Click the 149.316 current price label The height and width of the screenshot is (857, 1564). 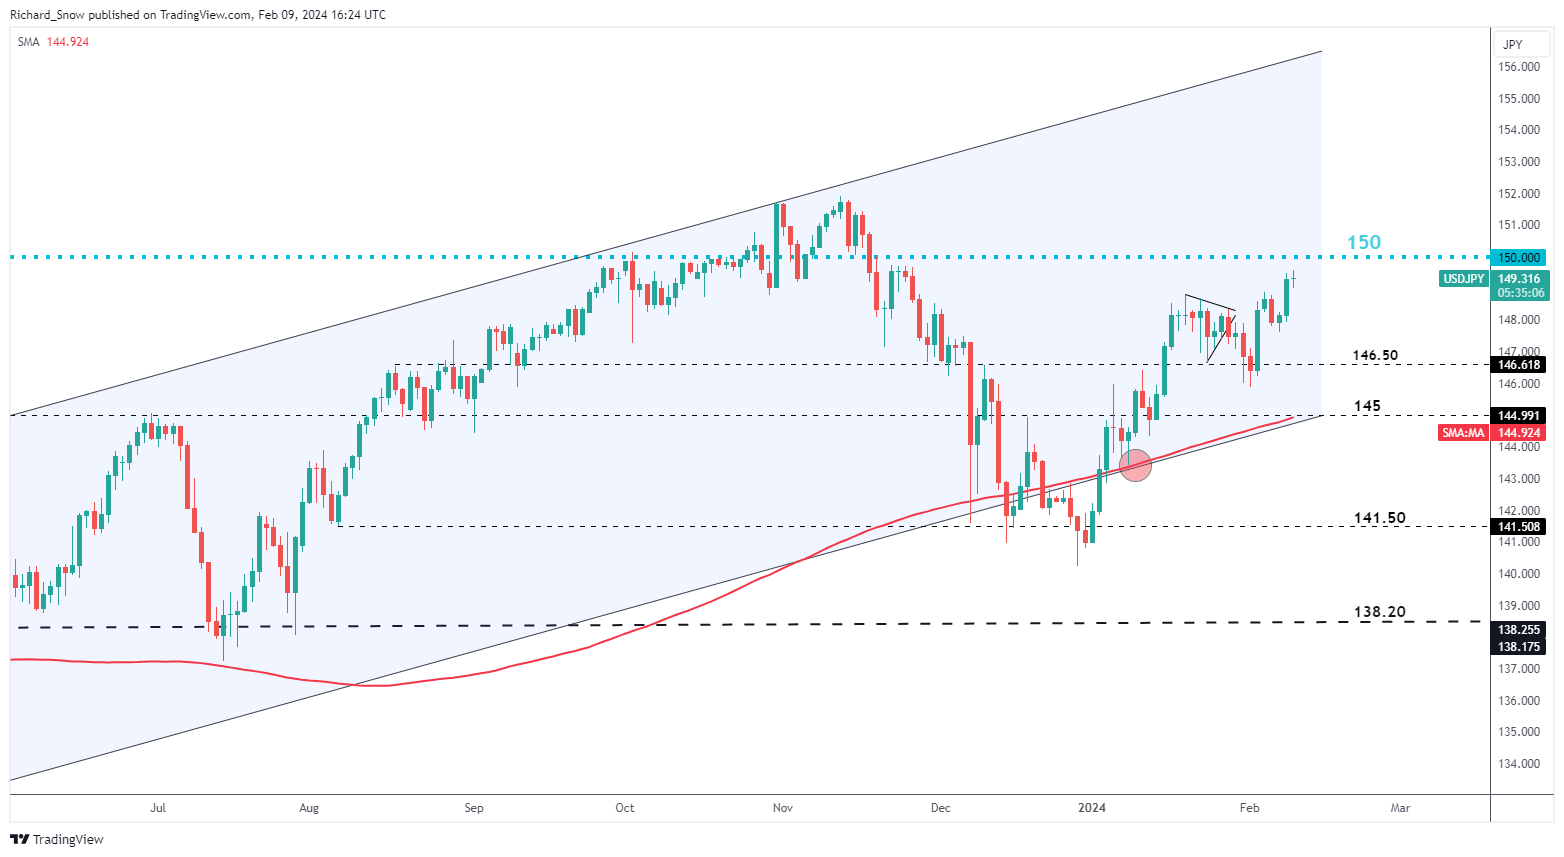(x=1519, y=279)
